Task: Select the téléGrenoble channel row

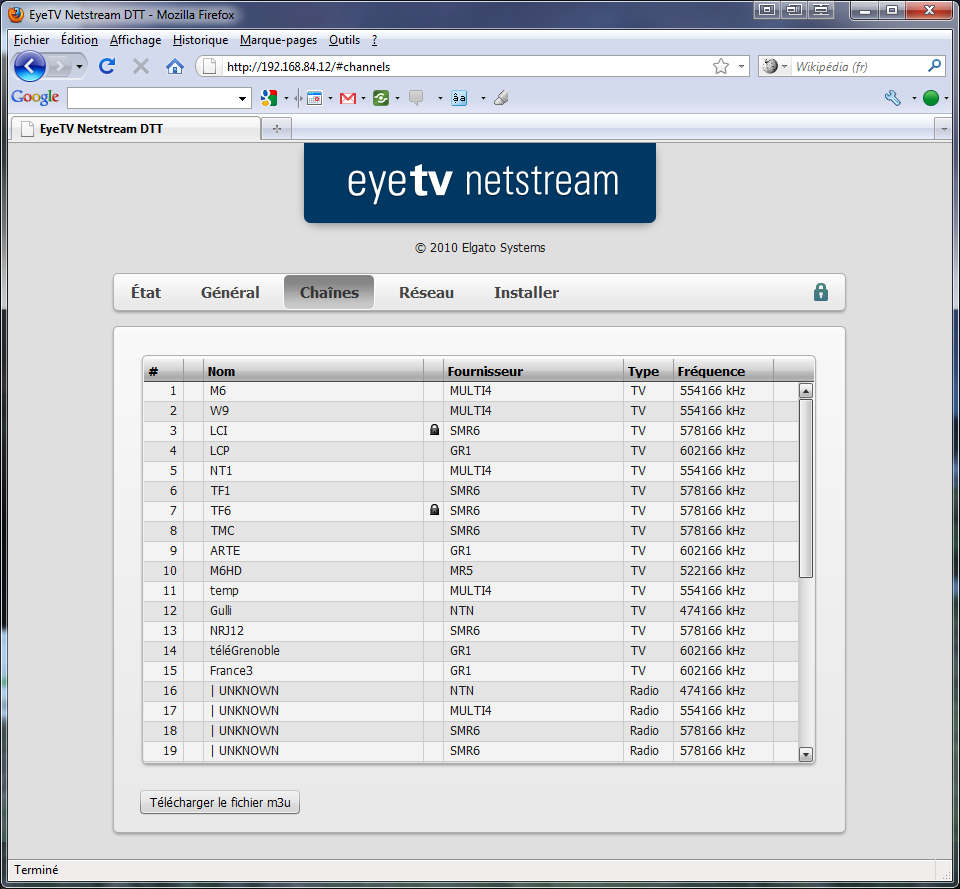Action: pyautogui.click(x=471, y=650)
